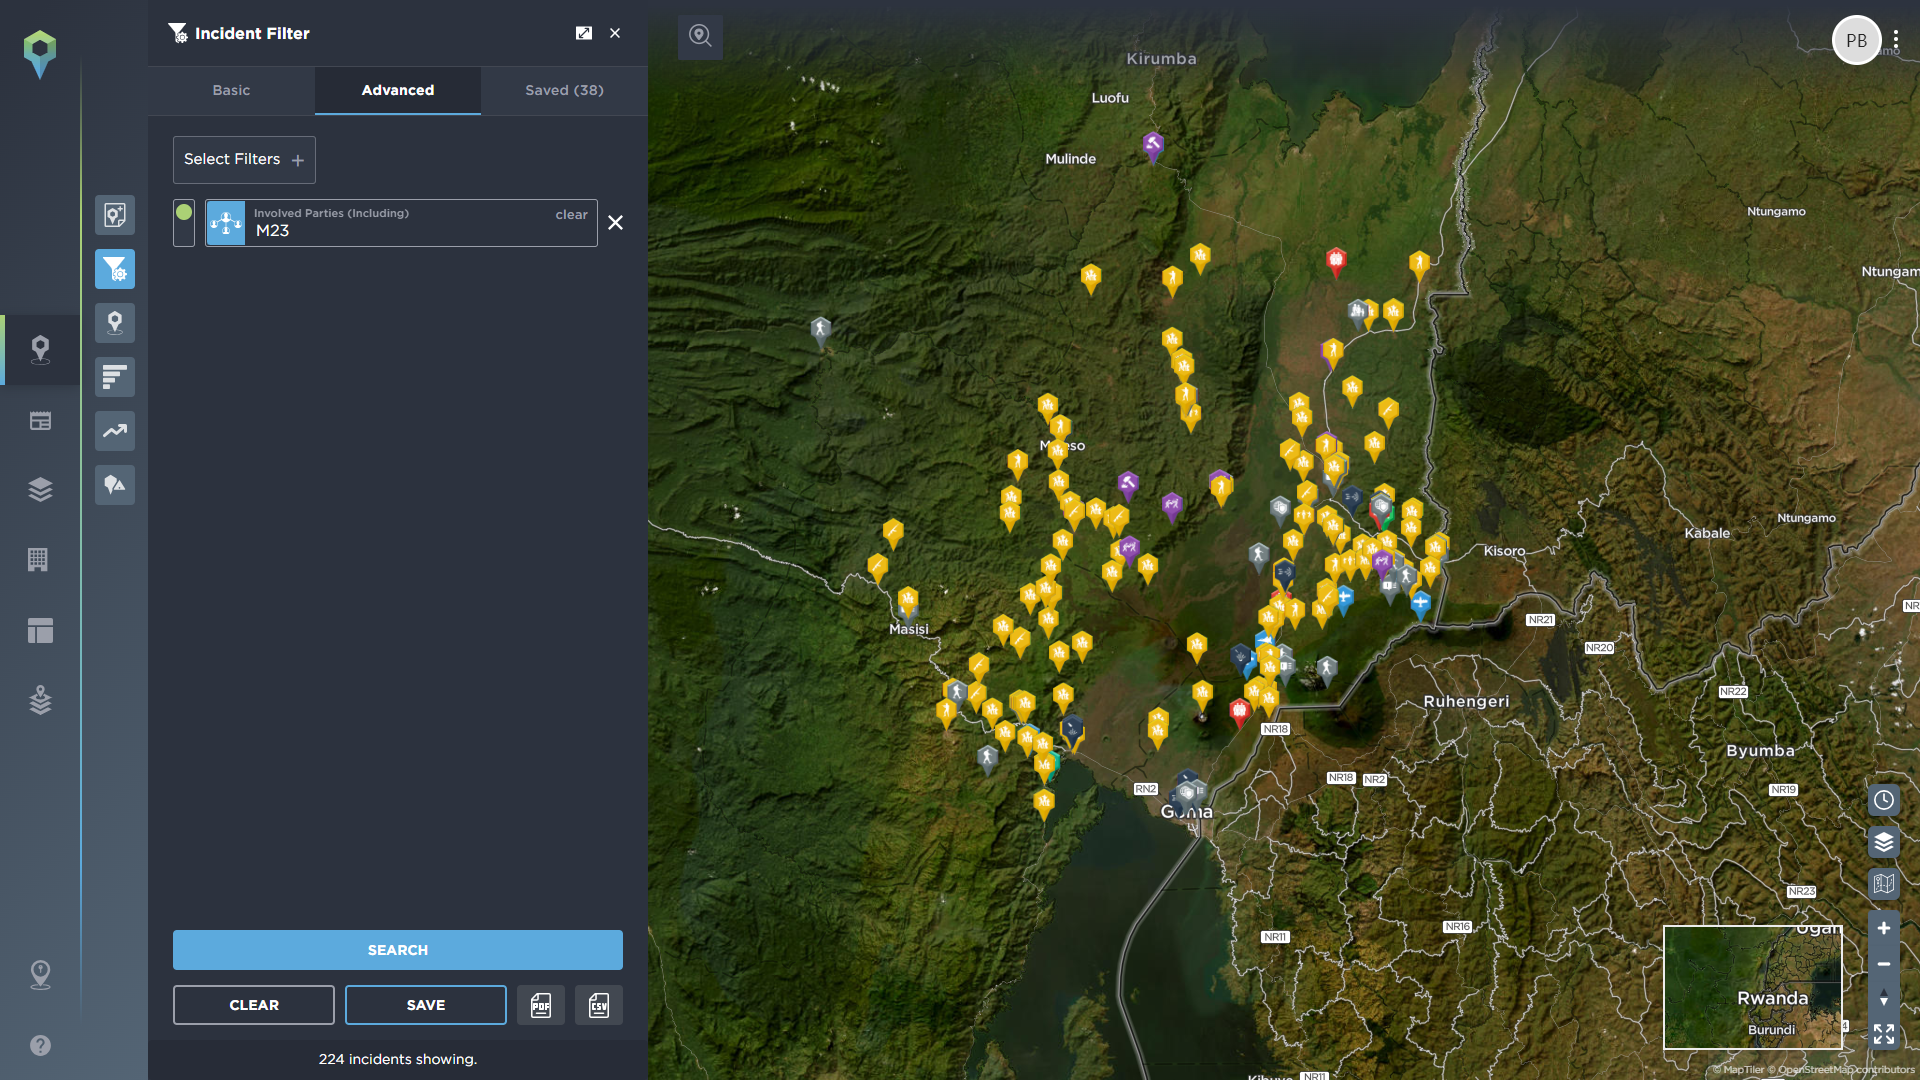This screenshot has width=1920, height=1080.
Task: Open the map layers control button
Action: click(1884, 842)
